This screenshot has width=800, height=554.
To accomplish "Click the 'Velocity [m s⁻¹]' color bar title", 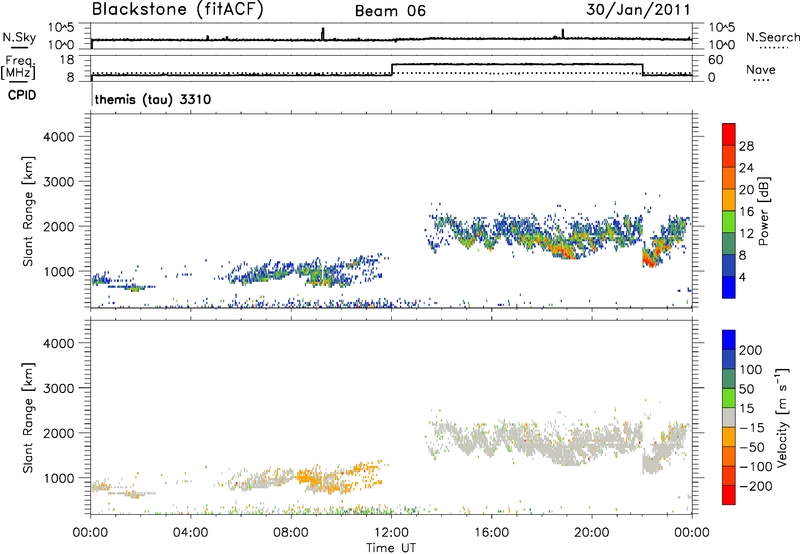I will point(782,417).
